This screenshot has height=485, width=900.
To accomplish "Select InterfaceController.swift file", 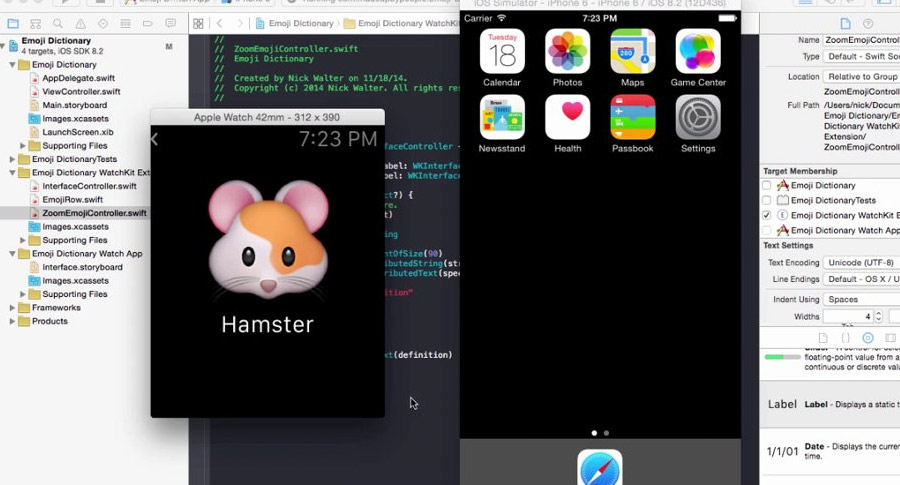I will 89,186.
